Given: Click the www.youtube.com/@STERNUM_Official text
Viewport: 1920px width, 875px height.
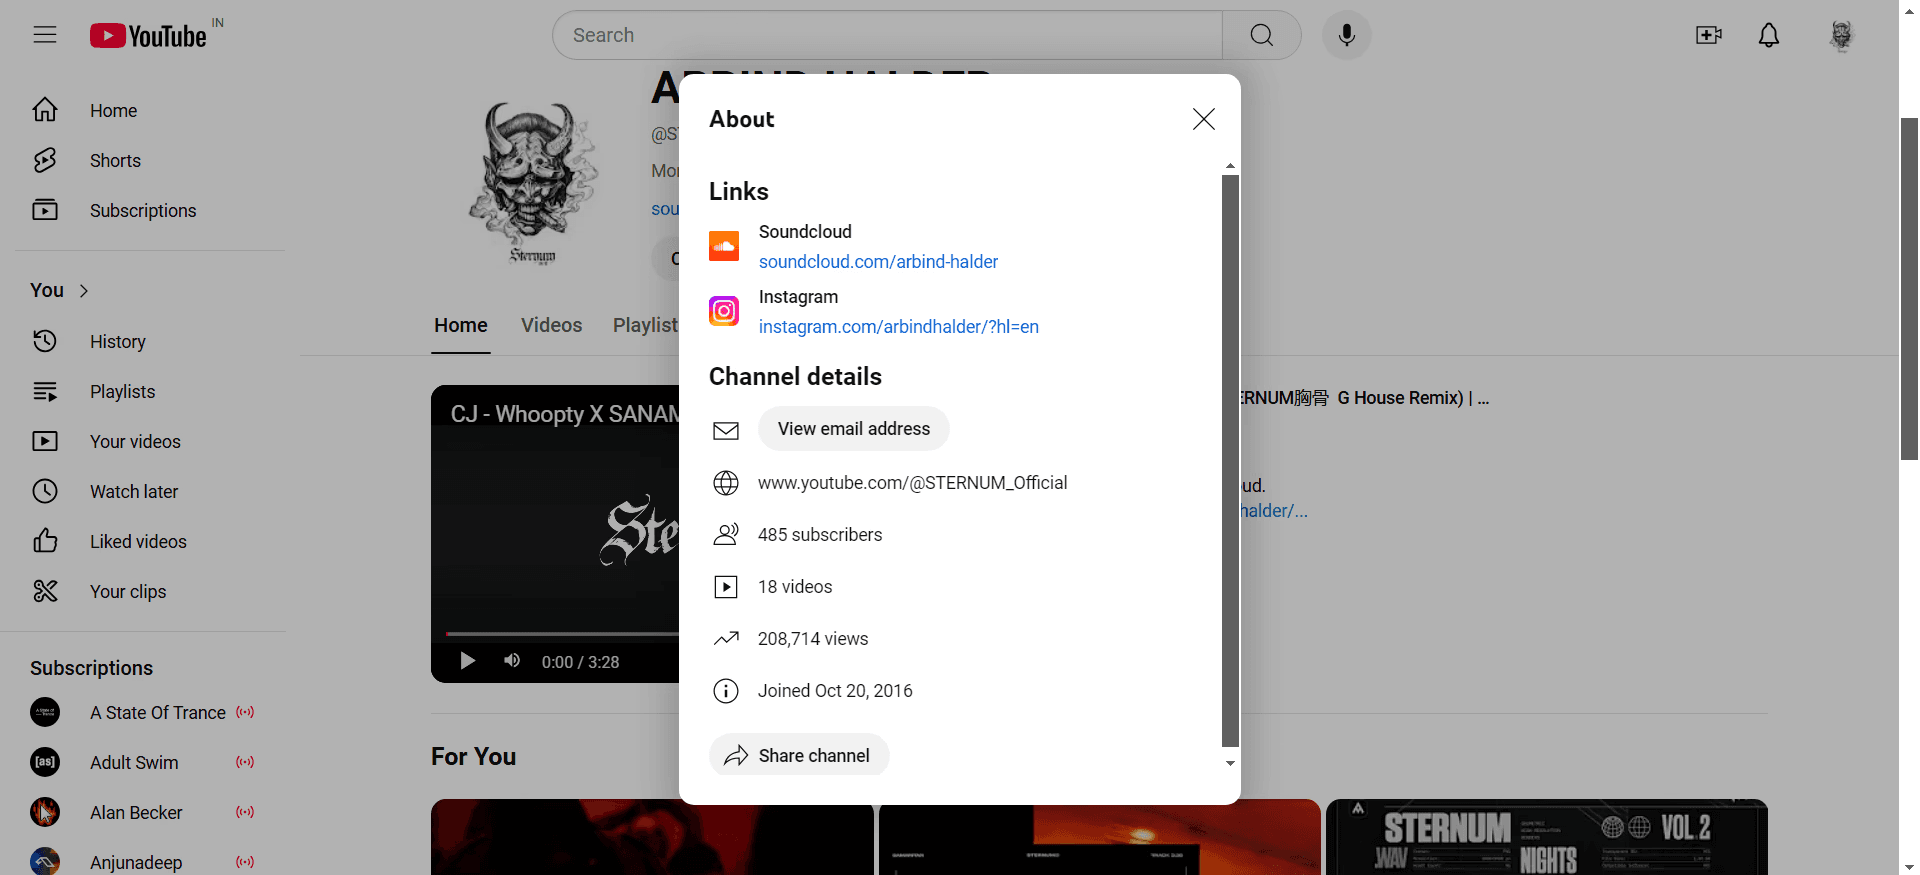Looking at the screenshot, I should point(912,483).
